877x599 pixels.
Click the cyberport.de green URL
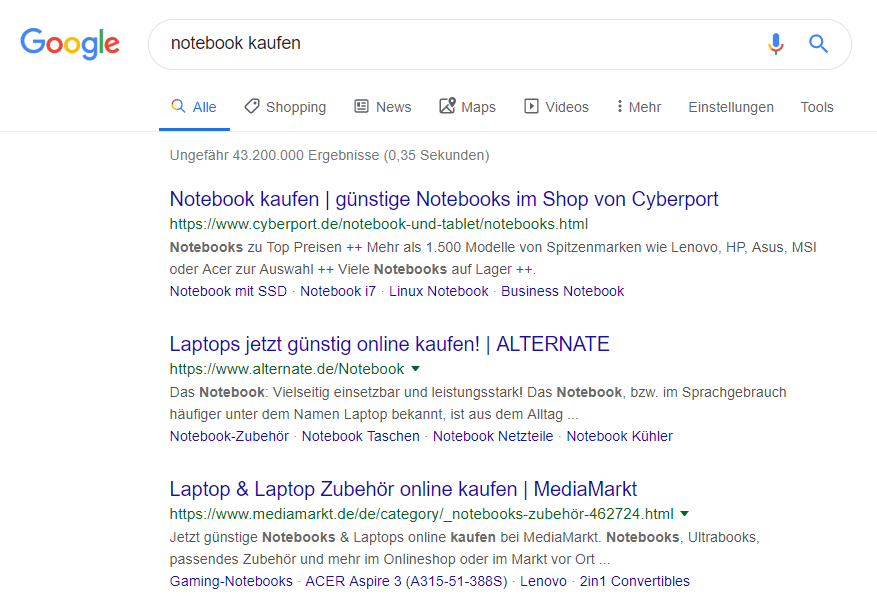pyautogui.click(x=379, y=224)
